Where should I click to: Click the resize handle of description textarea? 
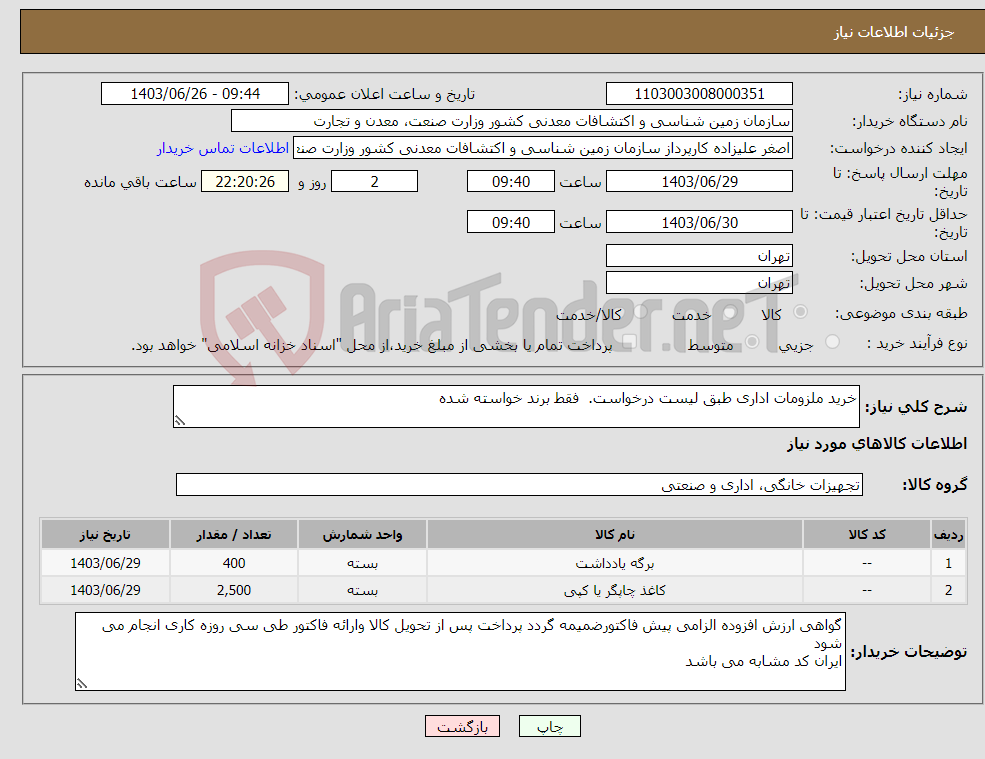(x=180, y=422)
